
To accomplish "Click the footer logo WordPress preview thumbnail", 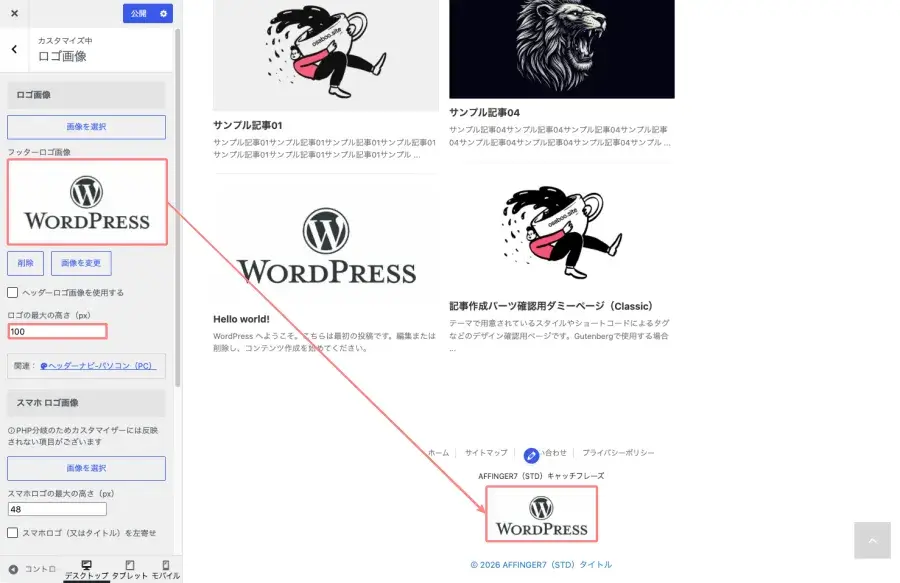I will (87, 202).
